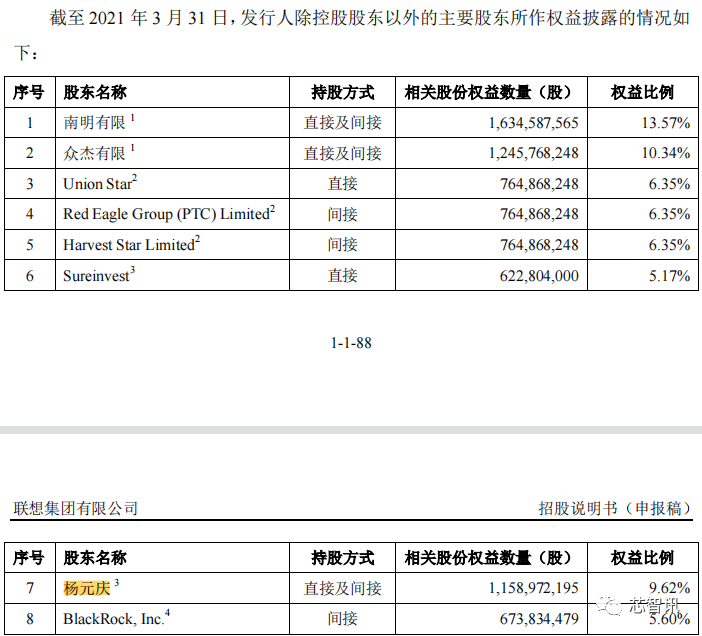This screenshot has height=636, width=702.
Task: Click share count 1,245,768,248
Action: tap(533, 153)
